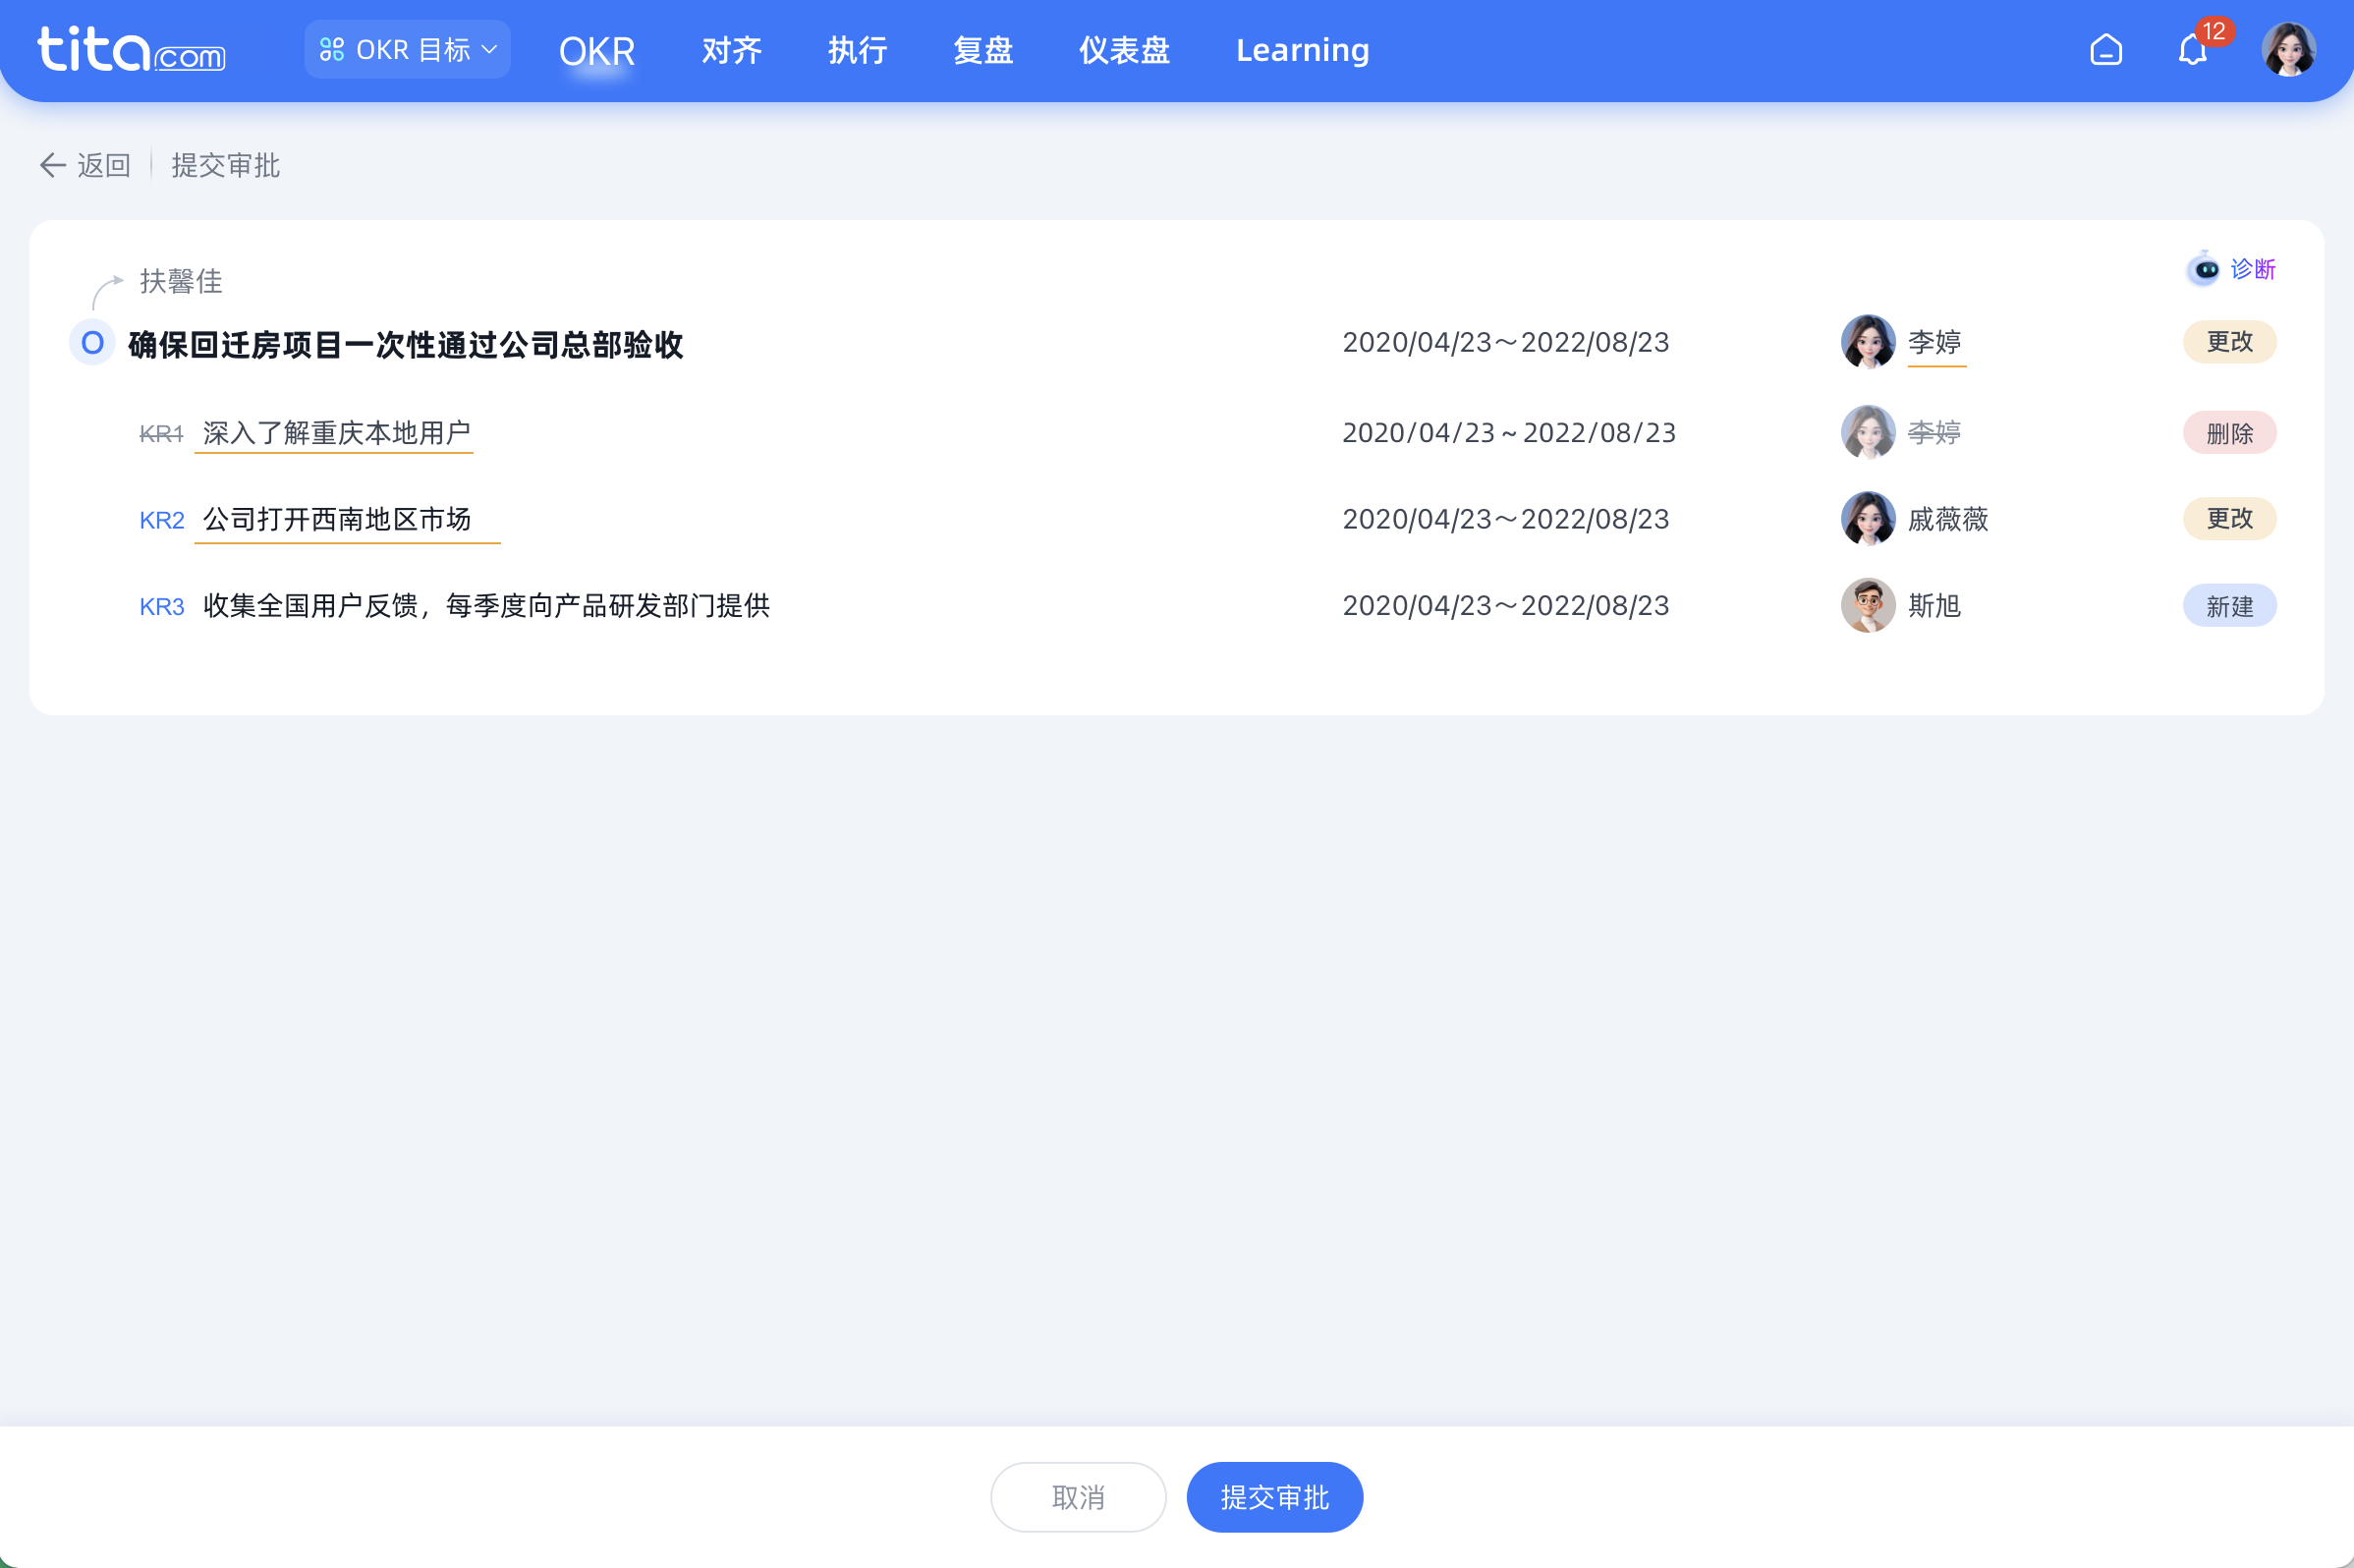Click the profile avatar in top right

coord(2290,48)
